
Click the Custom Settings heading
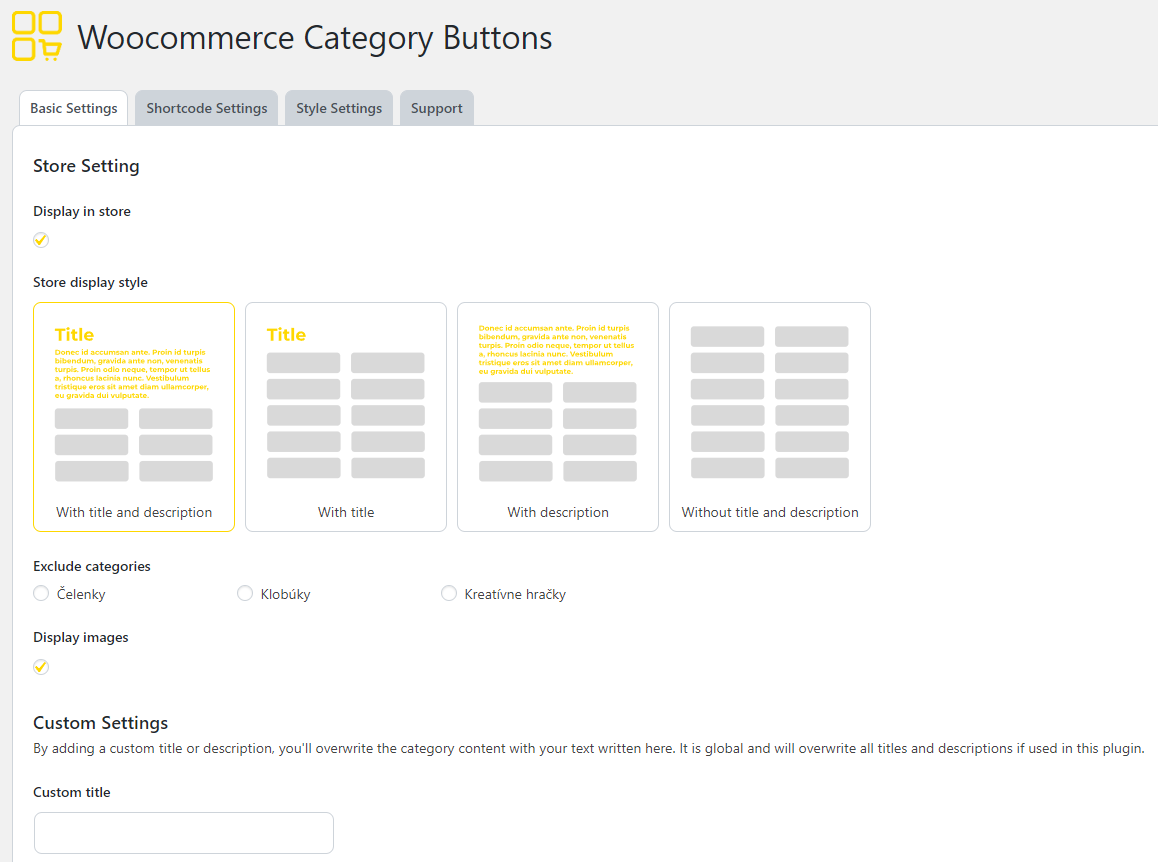pyautogui.click(x=100, y=722)
